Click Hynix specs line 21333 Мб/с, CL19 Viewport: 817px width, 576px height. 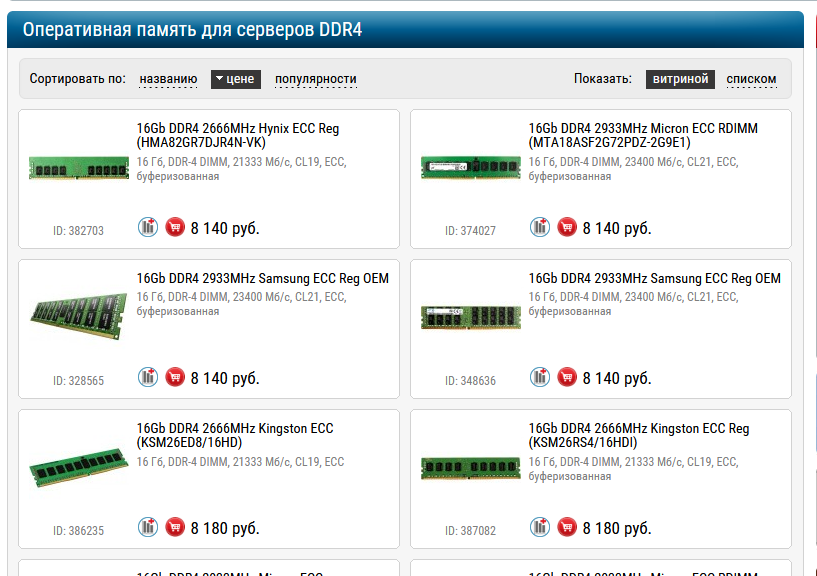pyautogui.click(x=242, y=169)
